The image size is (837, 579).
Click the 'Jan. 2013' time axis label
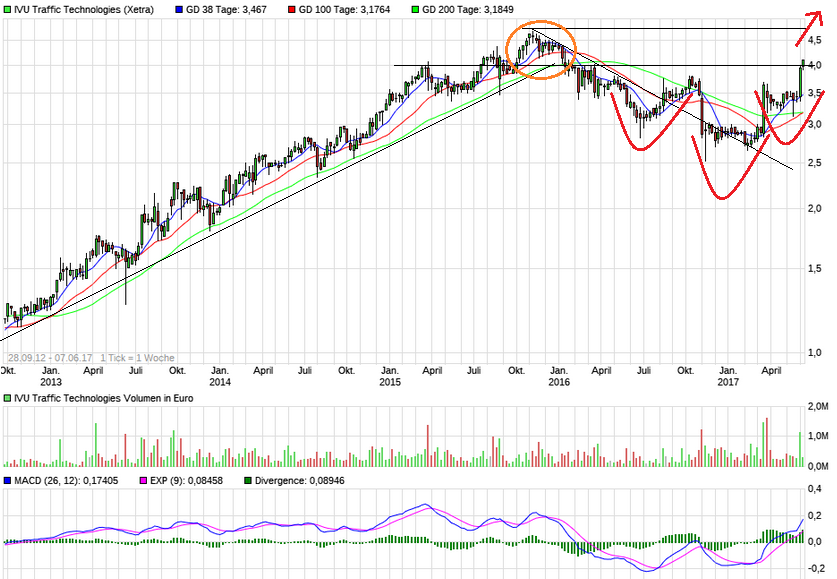tap(51, 376)
